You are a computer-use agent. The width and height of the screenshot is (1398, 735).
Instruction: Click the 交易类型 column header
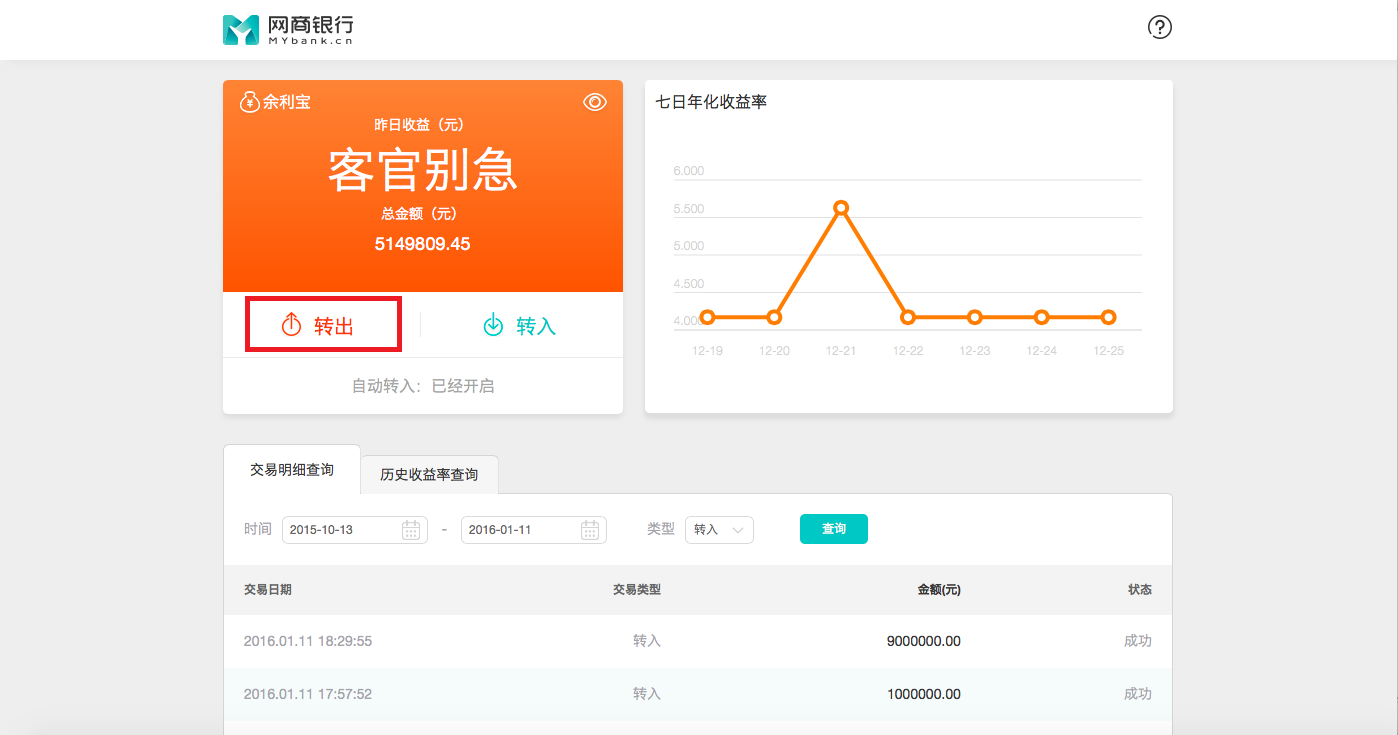click(637, 590)
